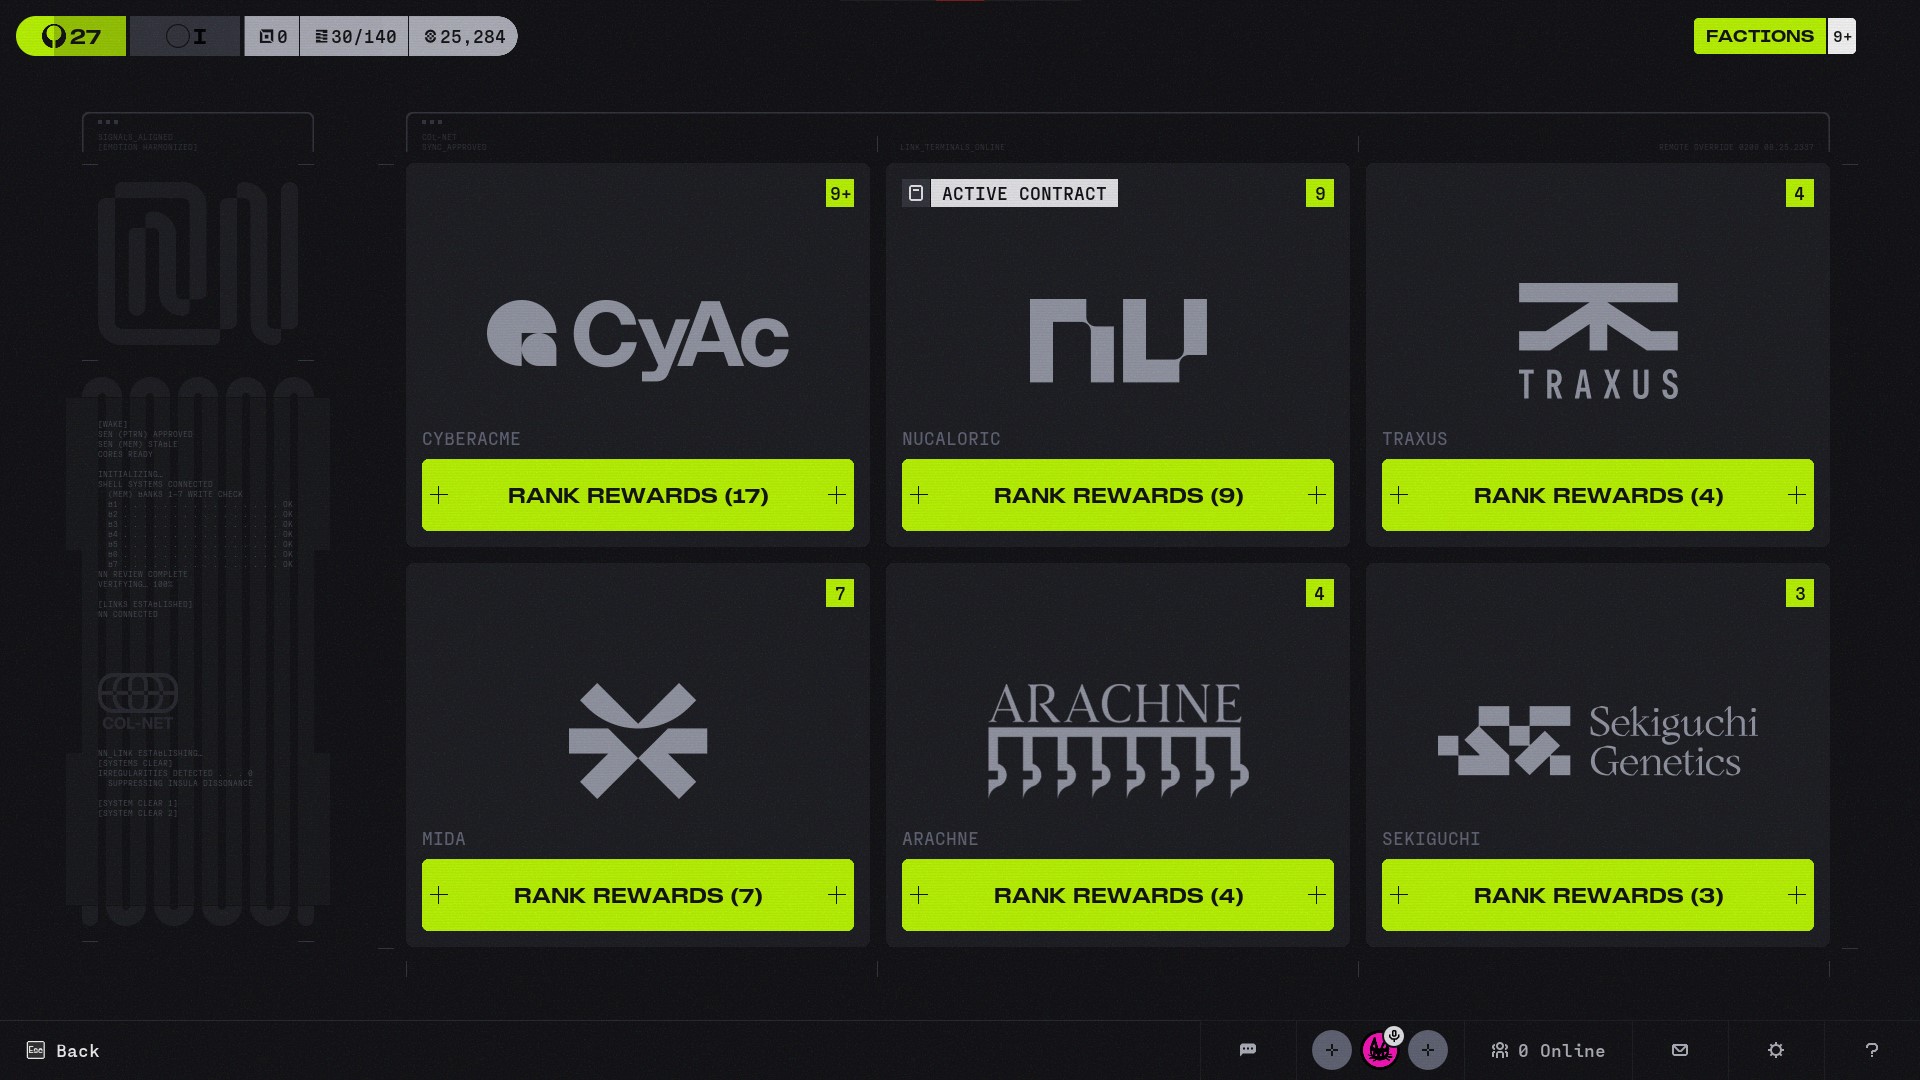Click the level 27 player badge
Image resolution: width=1920 pixels, height=1080 pixels.
[71, 37]
